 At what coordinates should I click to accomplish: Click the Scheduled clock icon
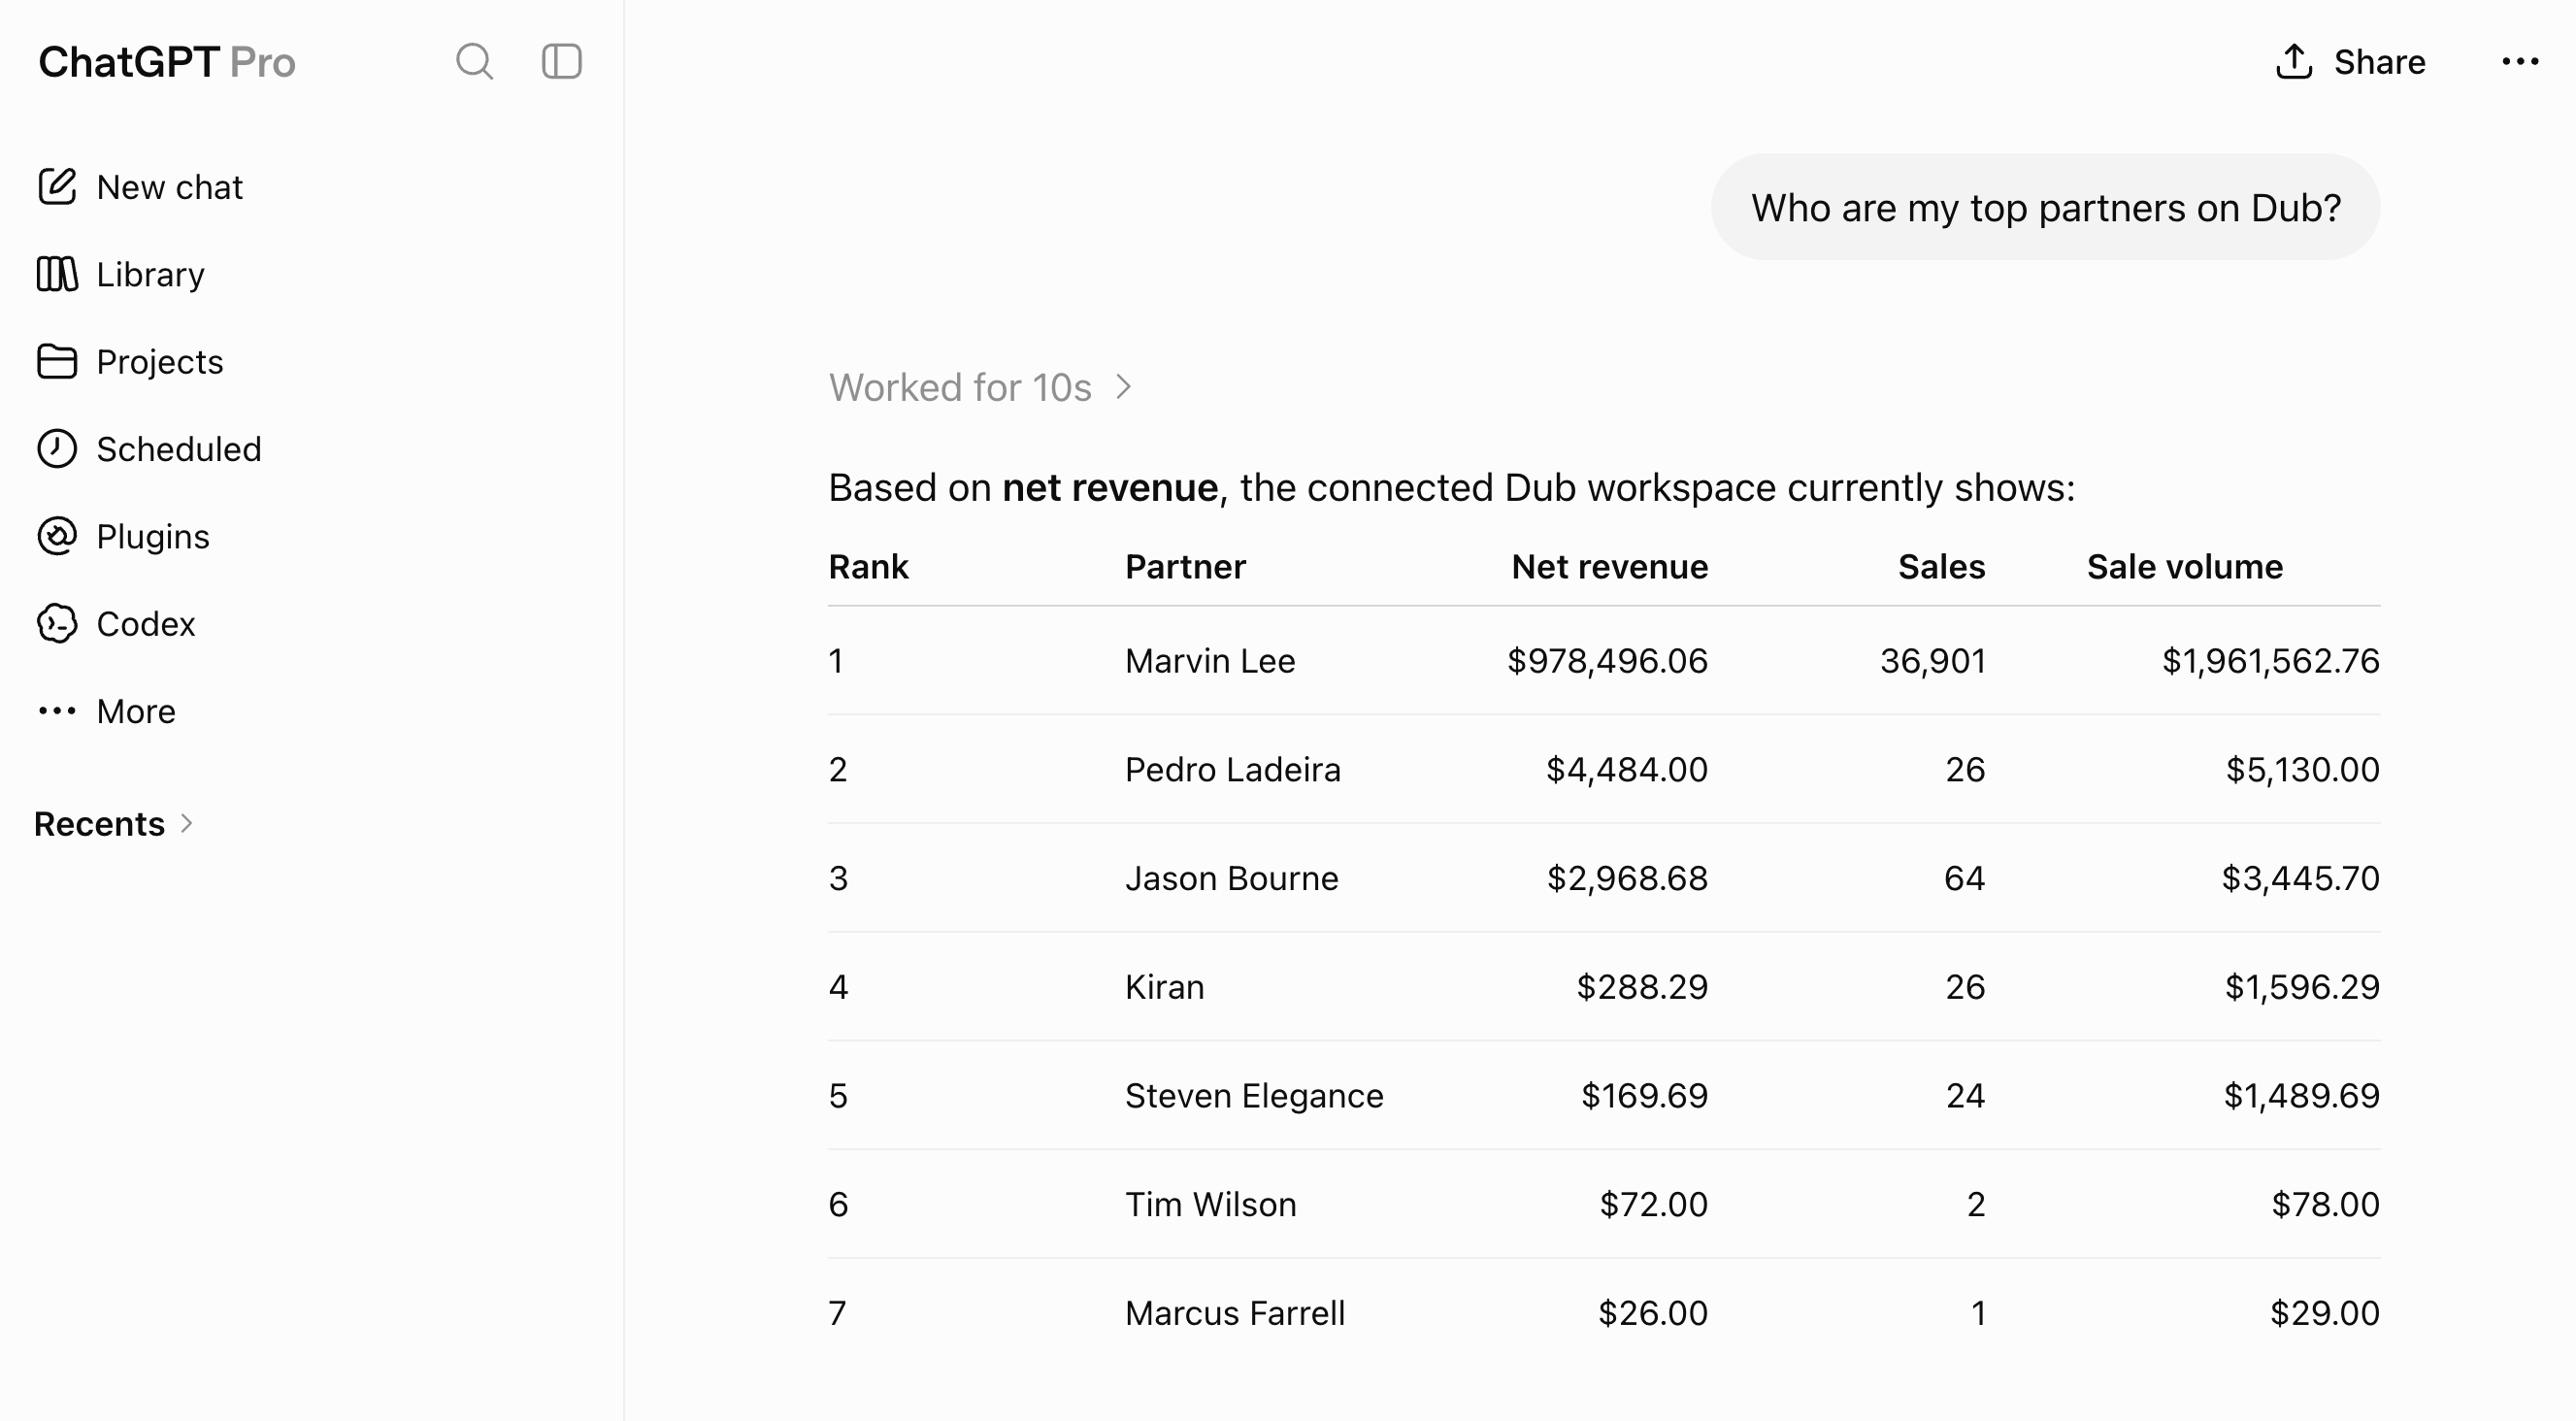[x=57, y=449]
